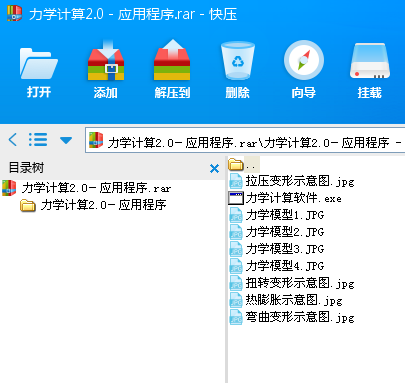Viewport: 405px width, 383px height.
Task: Click the list view mode icon
Action: tap(38, 140)
